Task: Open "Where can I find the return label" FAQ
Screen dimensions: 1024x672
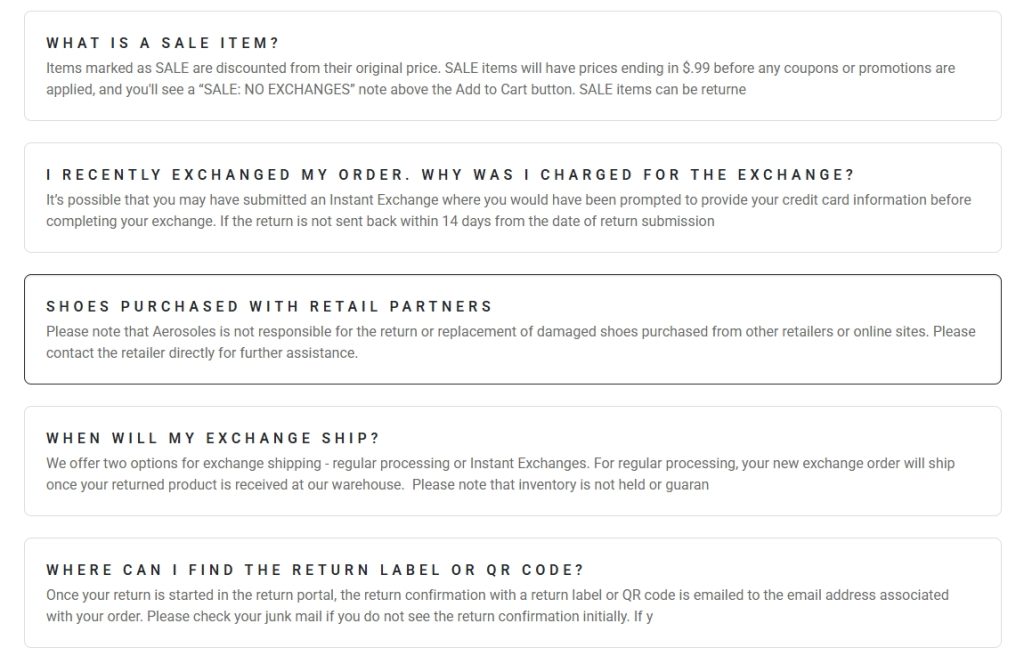Action: point(315,571)
